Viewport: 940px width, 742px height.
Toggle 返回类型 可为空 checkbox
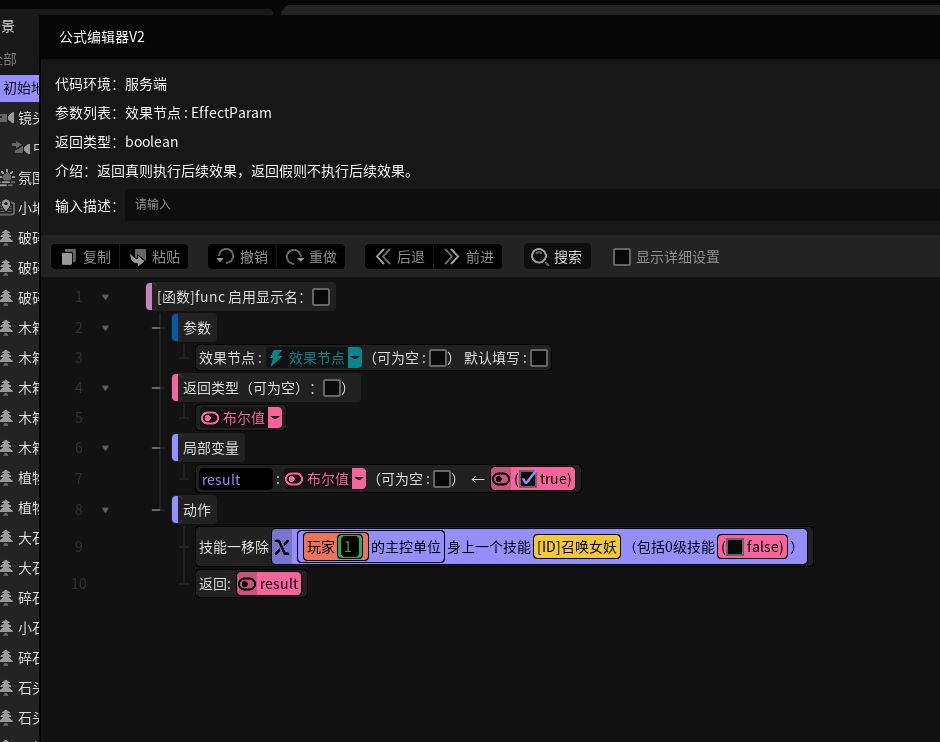click(332, 388)
